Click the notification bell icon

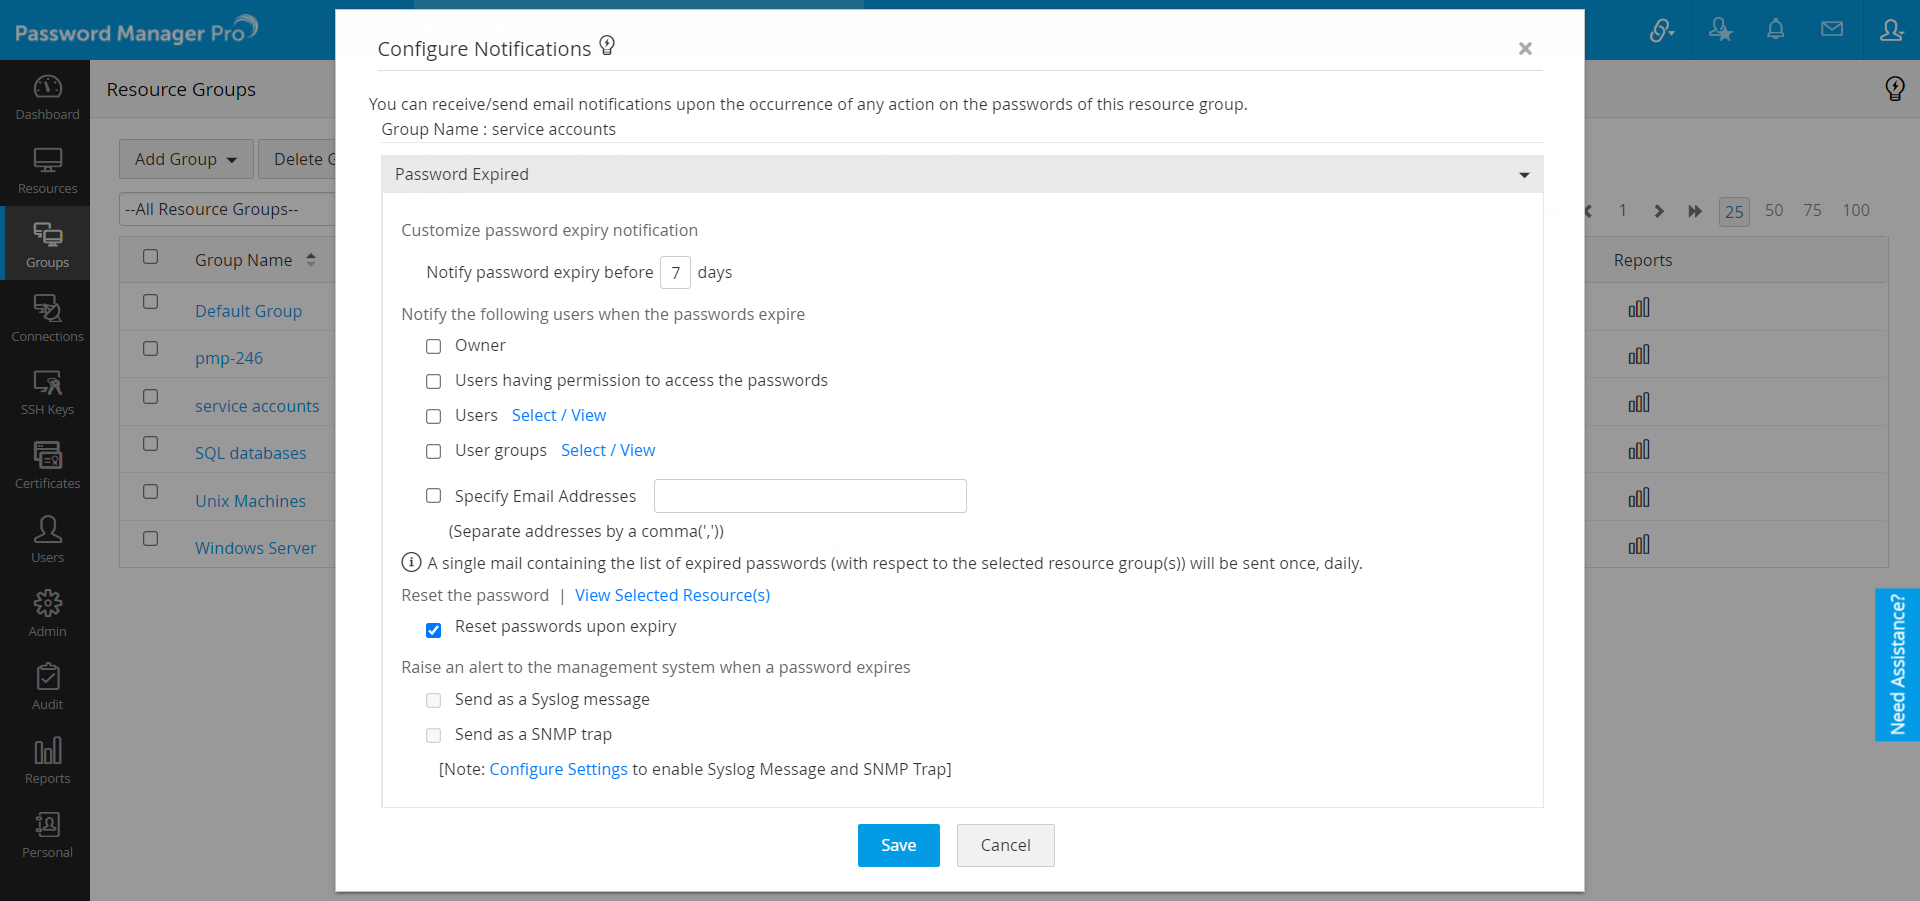pyautogui.click(x=1775, y=30)
